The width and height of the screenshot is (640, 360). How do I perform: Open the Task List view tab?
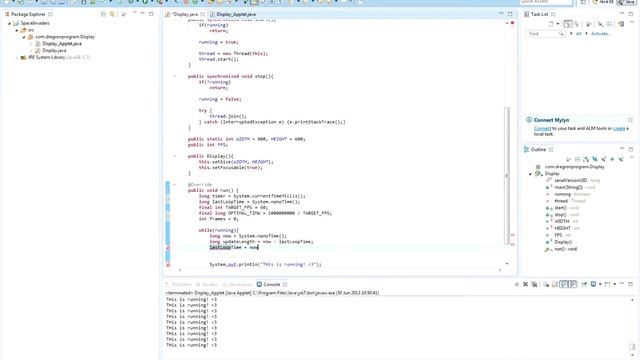coord(539,14)
